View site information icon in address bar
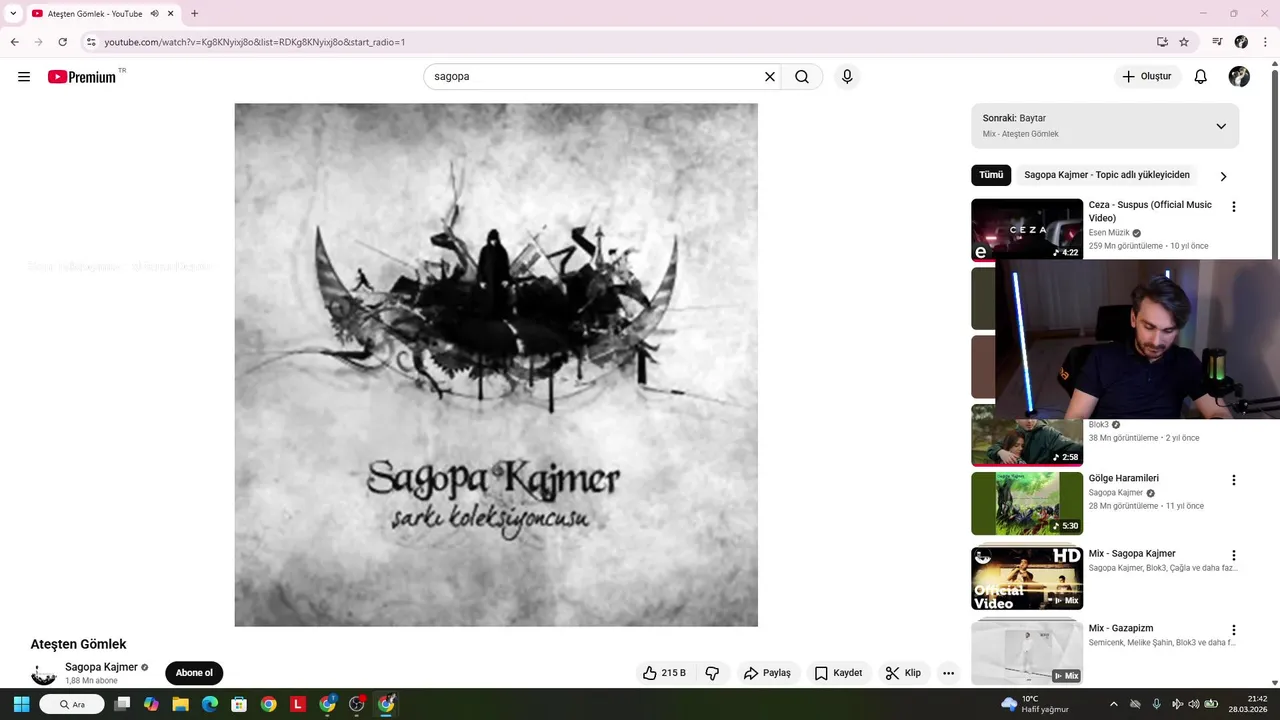1280x720 pixels. pos(91,42)
